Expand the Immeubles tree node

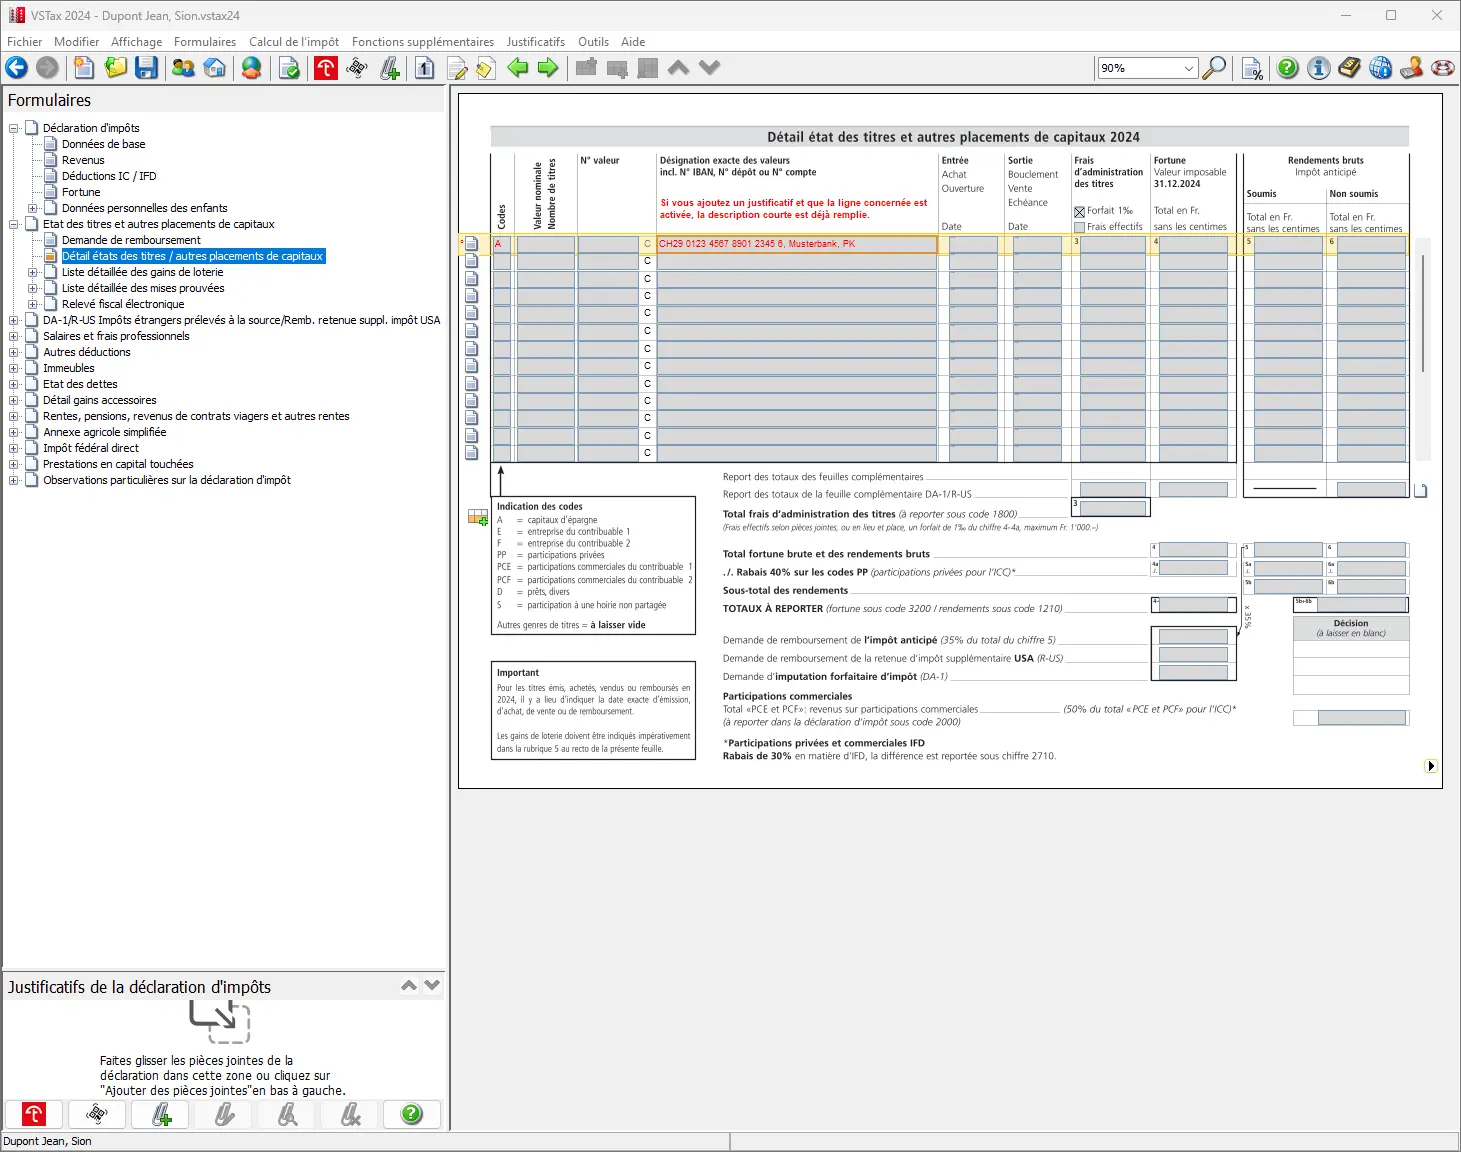[14, 368]
